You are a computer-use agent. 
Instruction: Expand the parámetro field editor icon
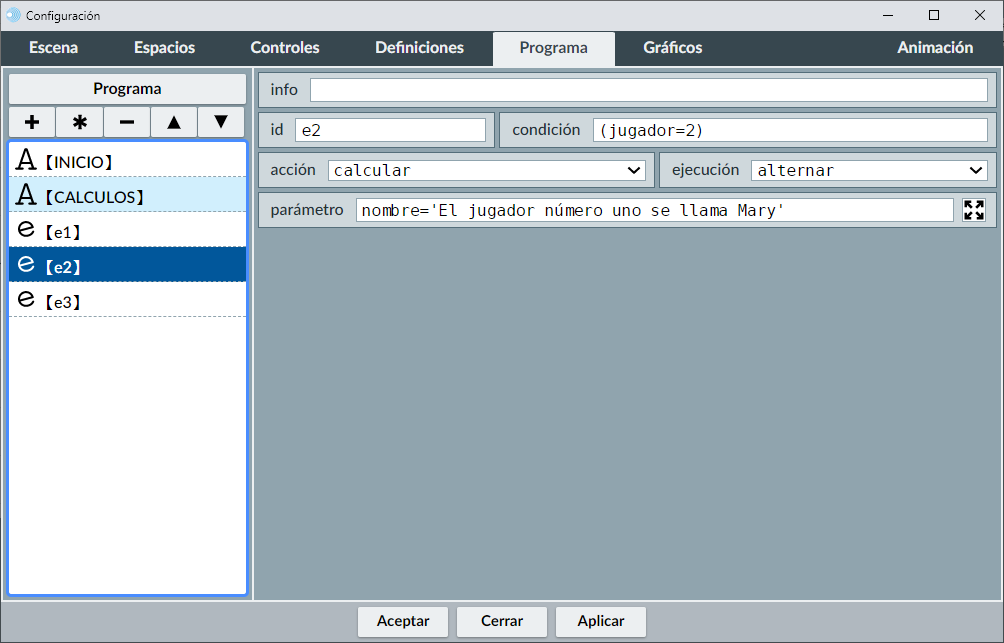point(973,210)
